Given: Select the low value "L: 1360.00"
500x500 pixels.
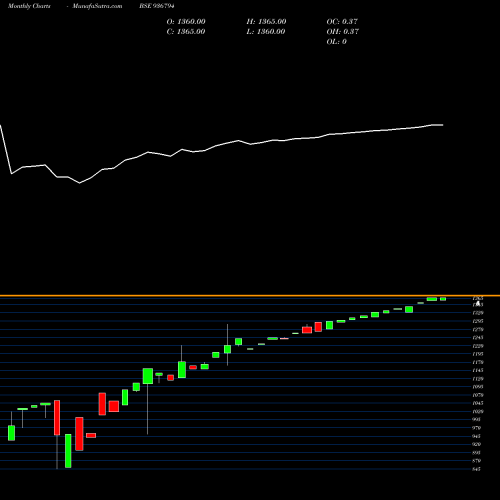Looking at the screenshot, I should 266,32.
